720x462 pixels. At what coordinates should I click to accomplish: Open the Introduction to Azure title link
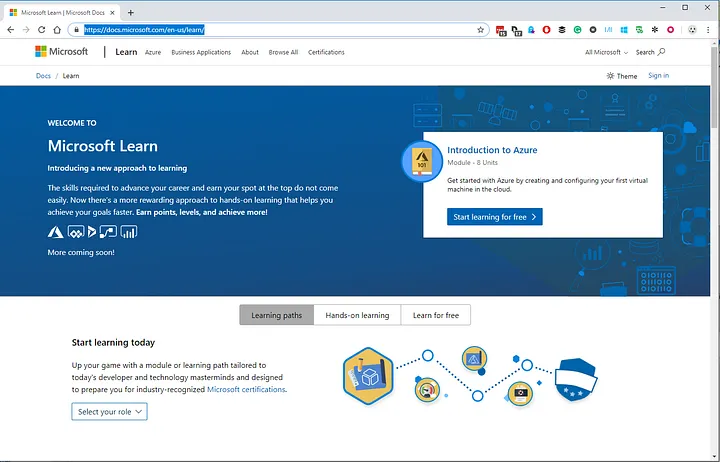[492, 150]
